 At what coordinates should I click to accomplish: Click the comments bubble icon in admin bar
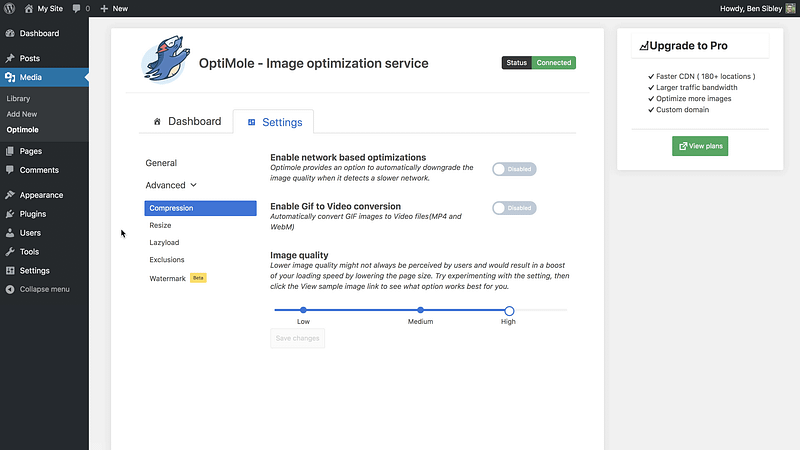click(x=77, y=8)
